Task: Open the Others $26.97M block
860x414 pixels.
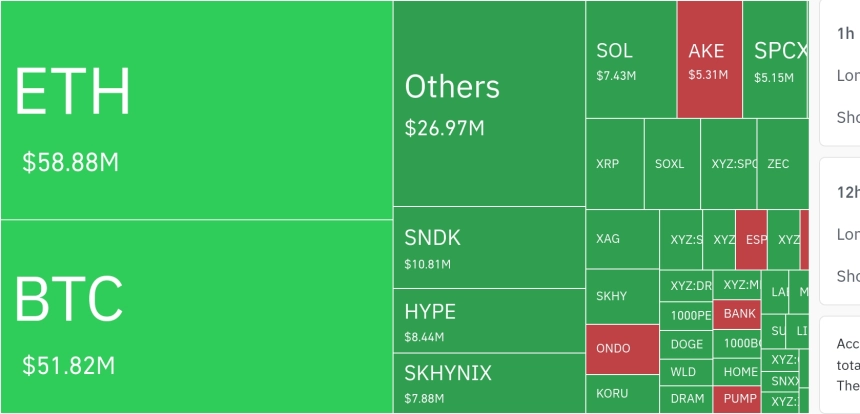Action: click(489, 104)
